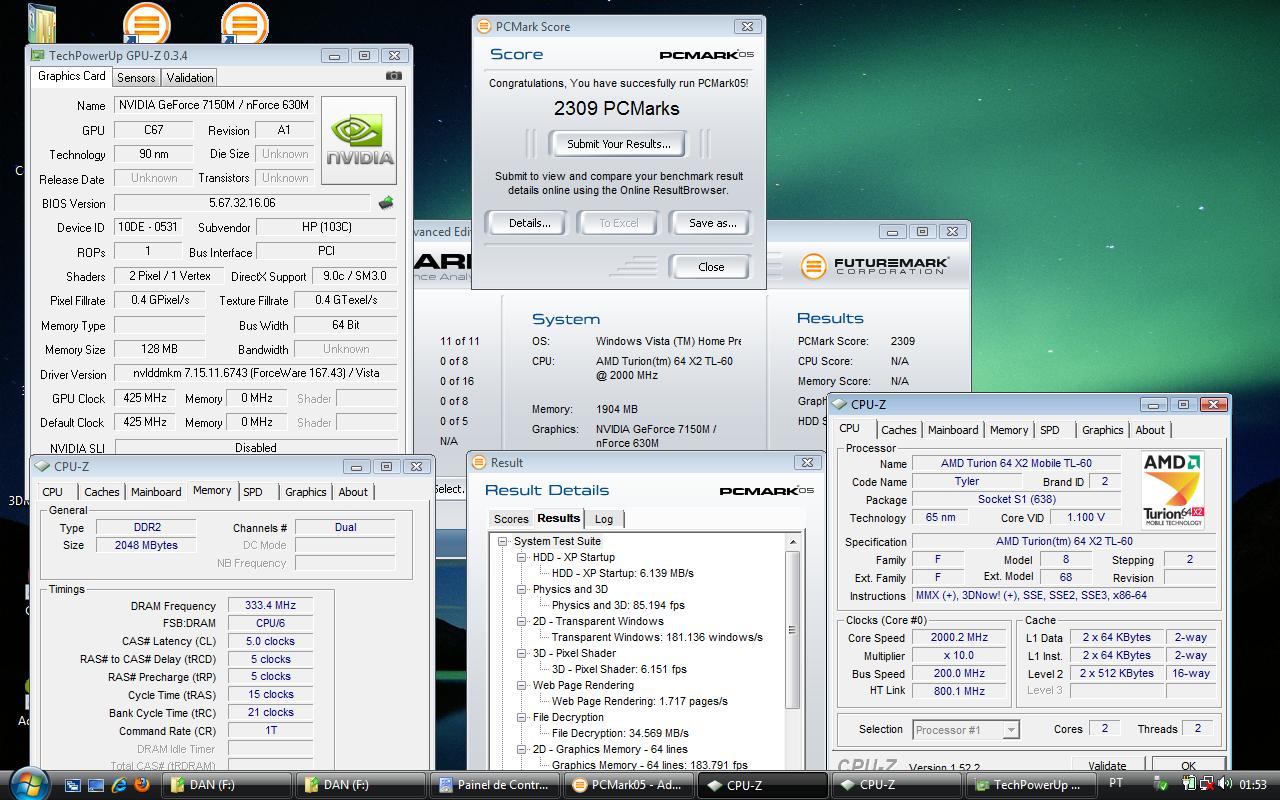Click the GPU-Z screenshot camera icon
This screenshot has width=1280, height=800.
[394, 76]
